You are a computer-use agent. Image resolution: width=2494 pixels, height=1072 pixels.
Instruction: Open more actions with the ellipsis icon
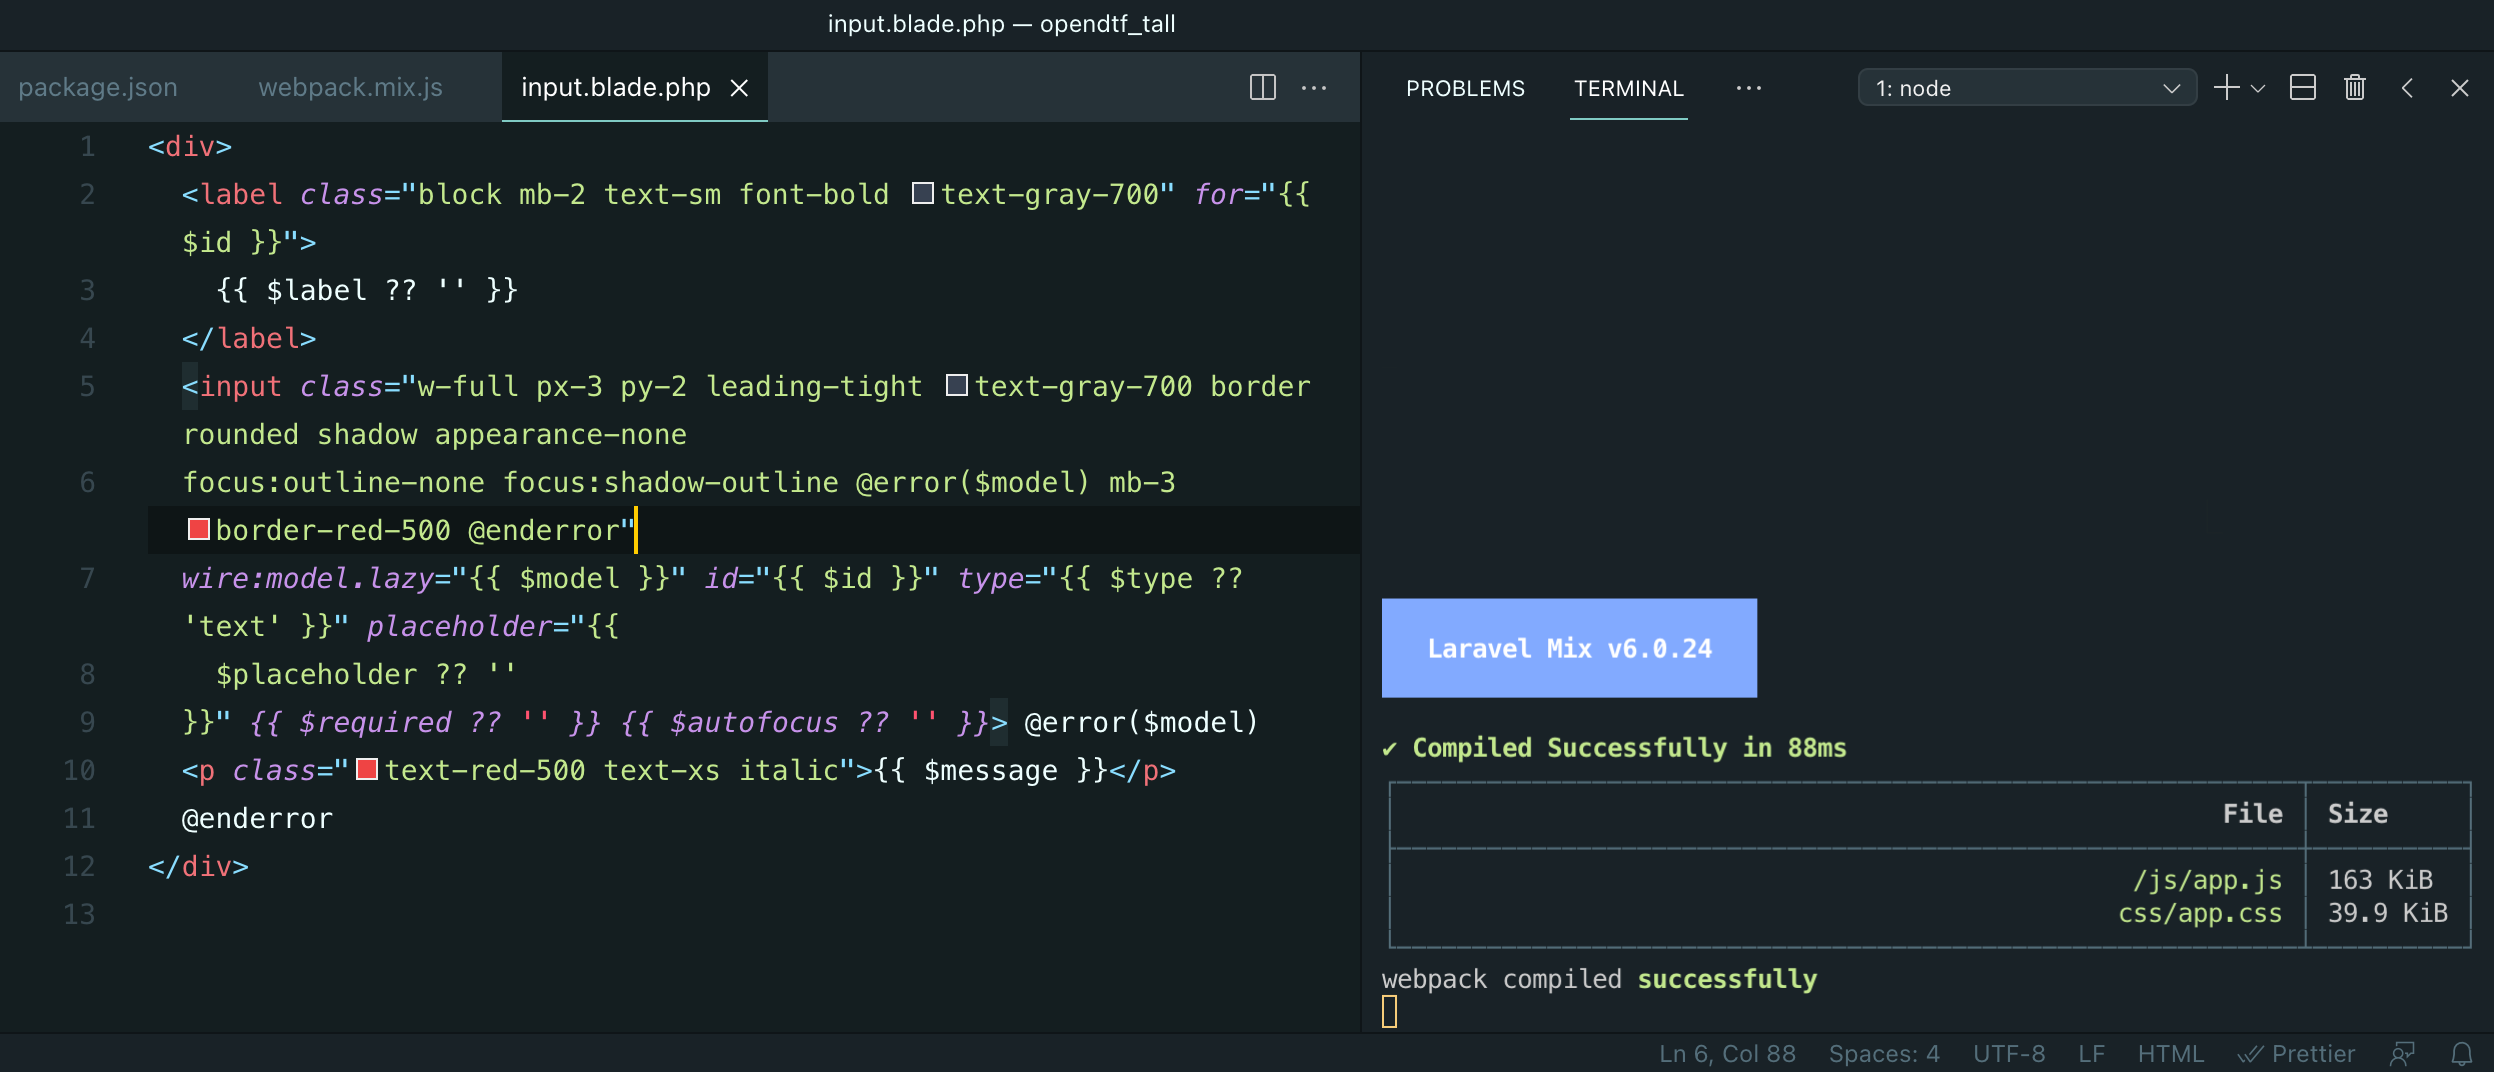pos(1748,88)
